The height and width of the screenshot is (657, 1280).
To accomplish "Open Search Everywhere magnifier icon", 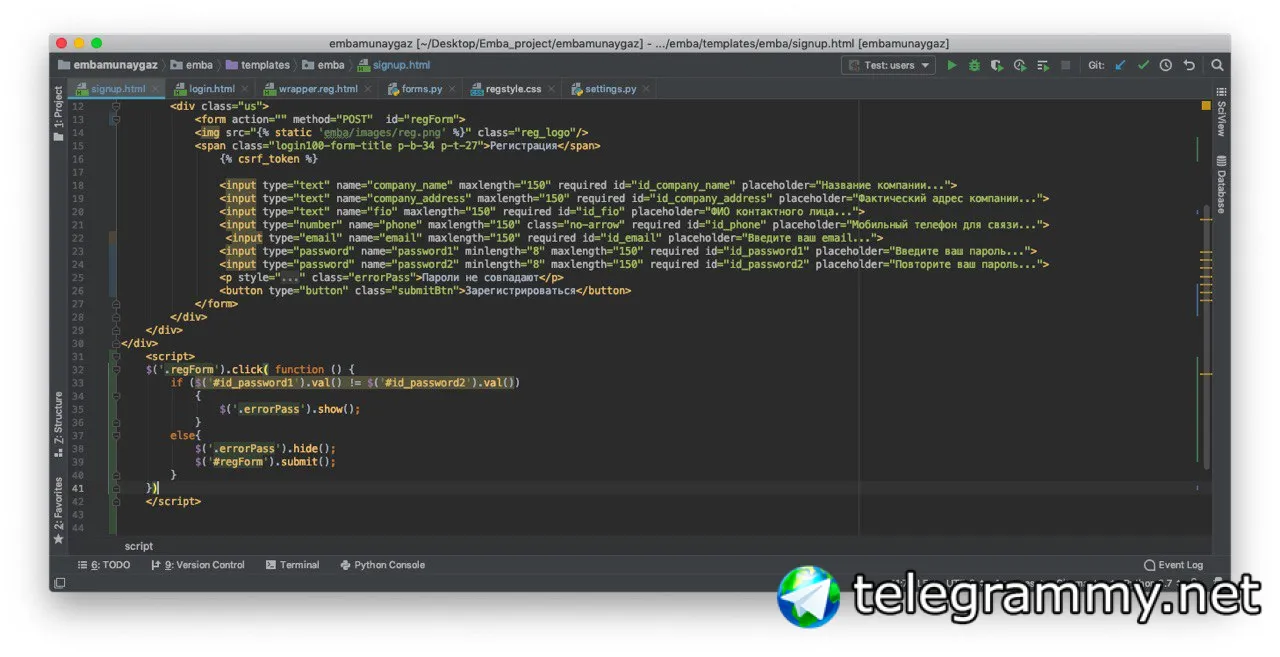I will coord(1217,65).
